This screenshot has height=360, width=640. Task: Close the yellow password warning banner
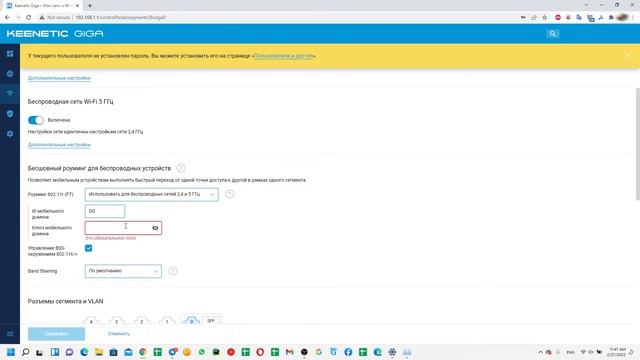pos(628,56)
